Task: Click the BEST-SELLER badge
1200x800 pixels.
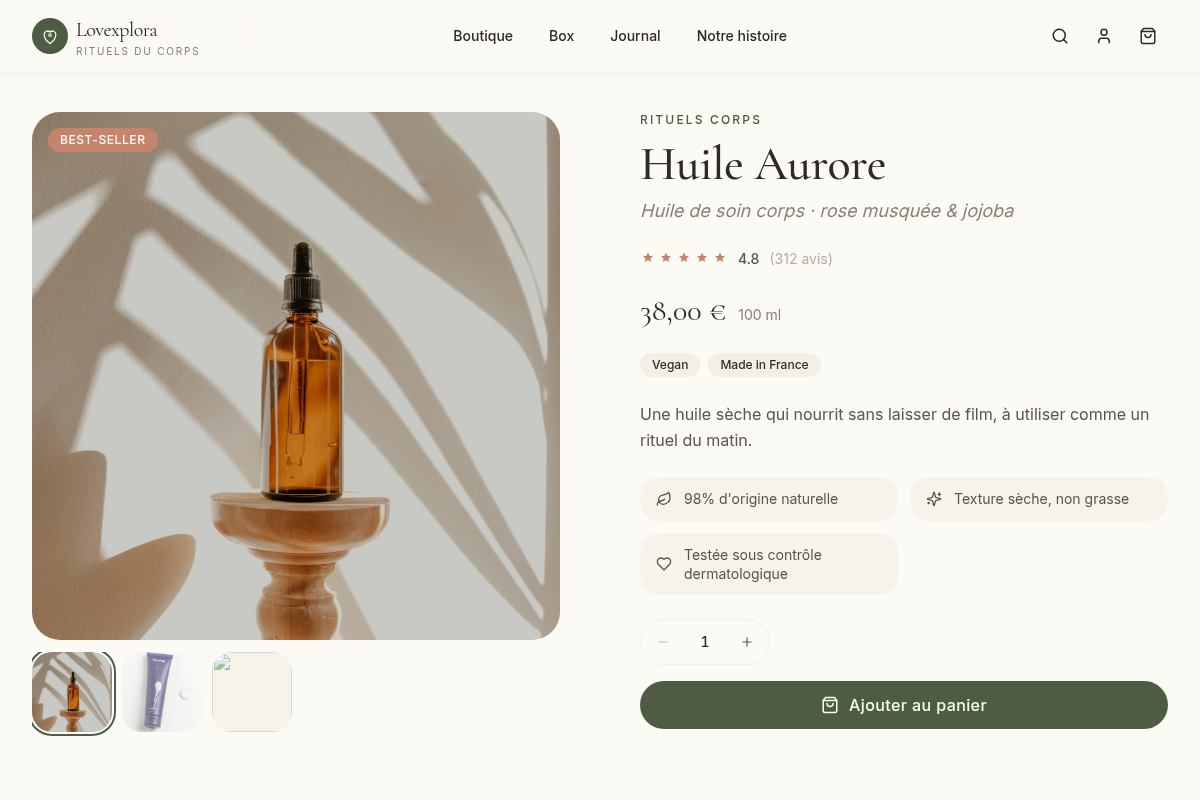Action: (103, 140)
